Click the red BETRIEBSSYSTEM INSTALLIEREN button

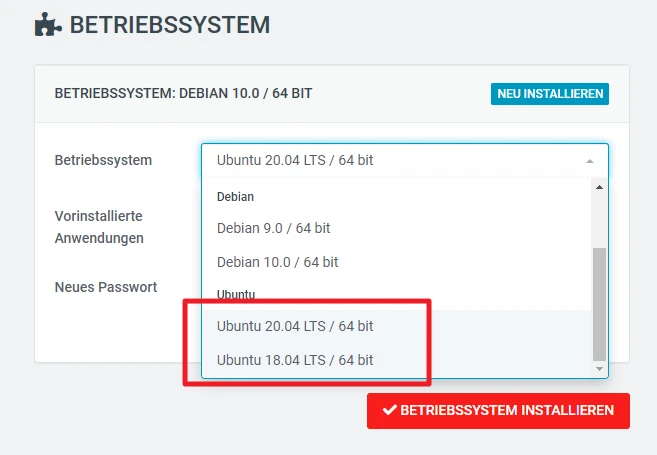point(498,410)
